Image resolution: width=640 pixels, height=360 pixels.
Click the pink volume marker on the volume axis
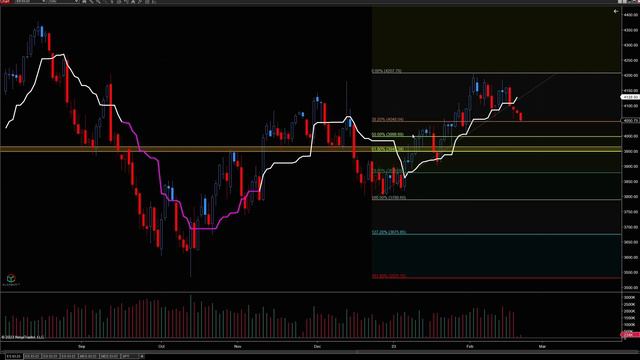(x=630, y=335)
